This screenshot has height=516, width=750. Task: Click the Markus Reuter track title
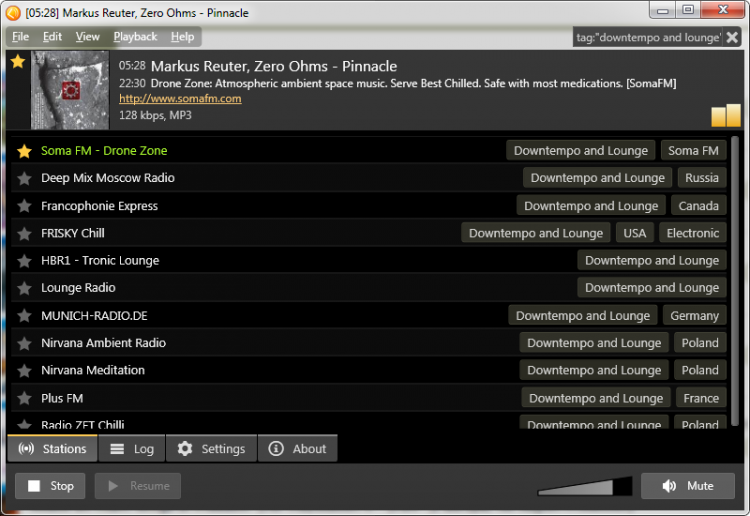point(274,66)
